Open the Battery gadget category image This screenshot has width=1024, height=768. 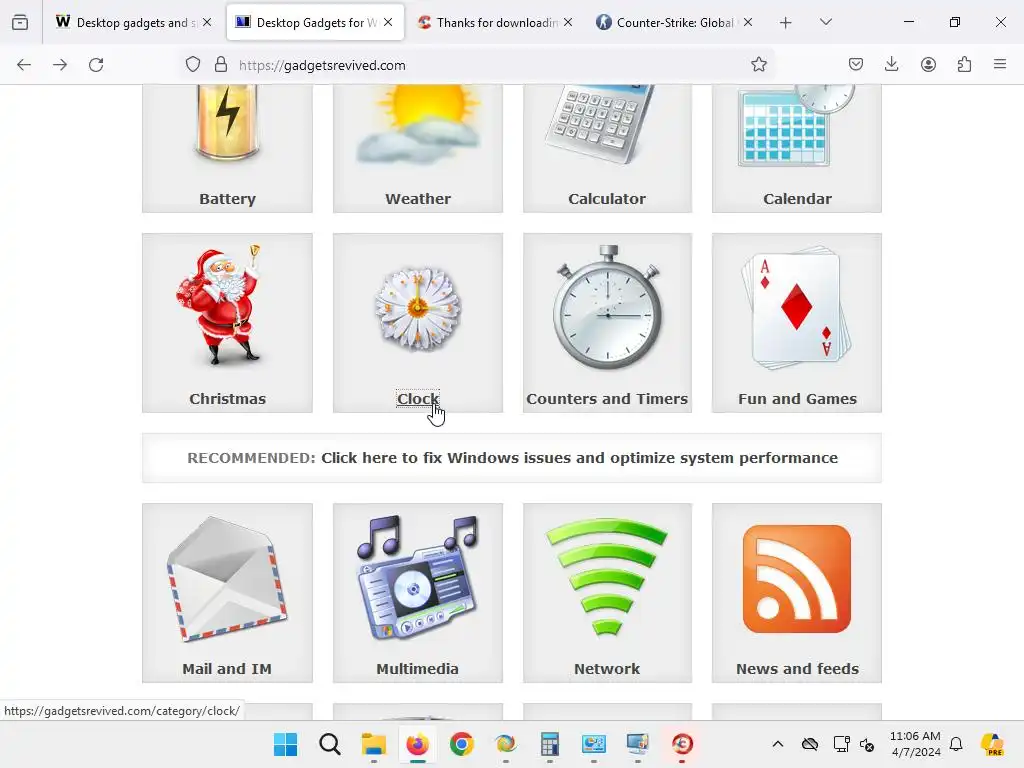point(227,124)
